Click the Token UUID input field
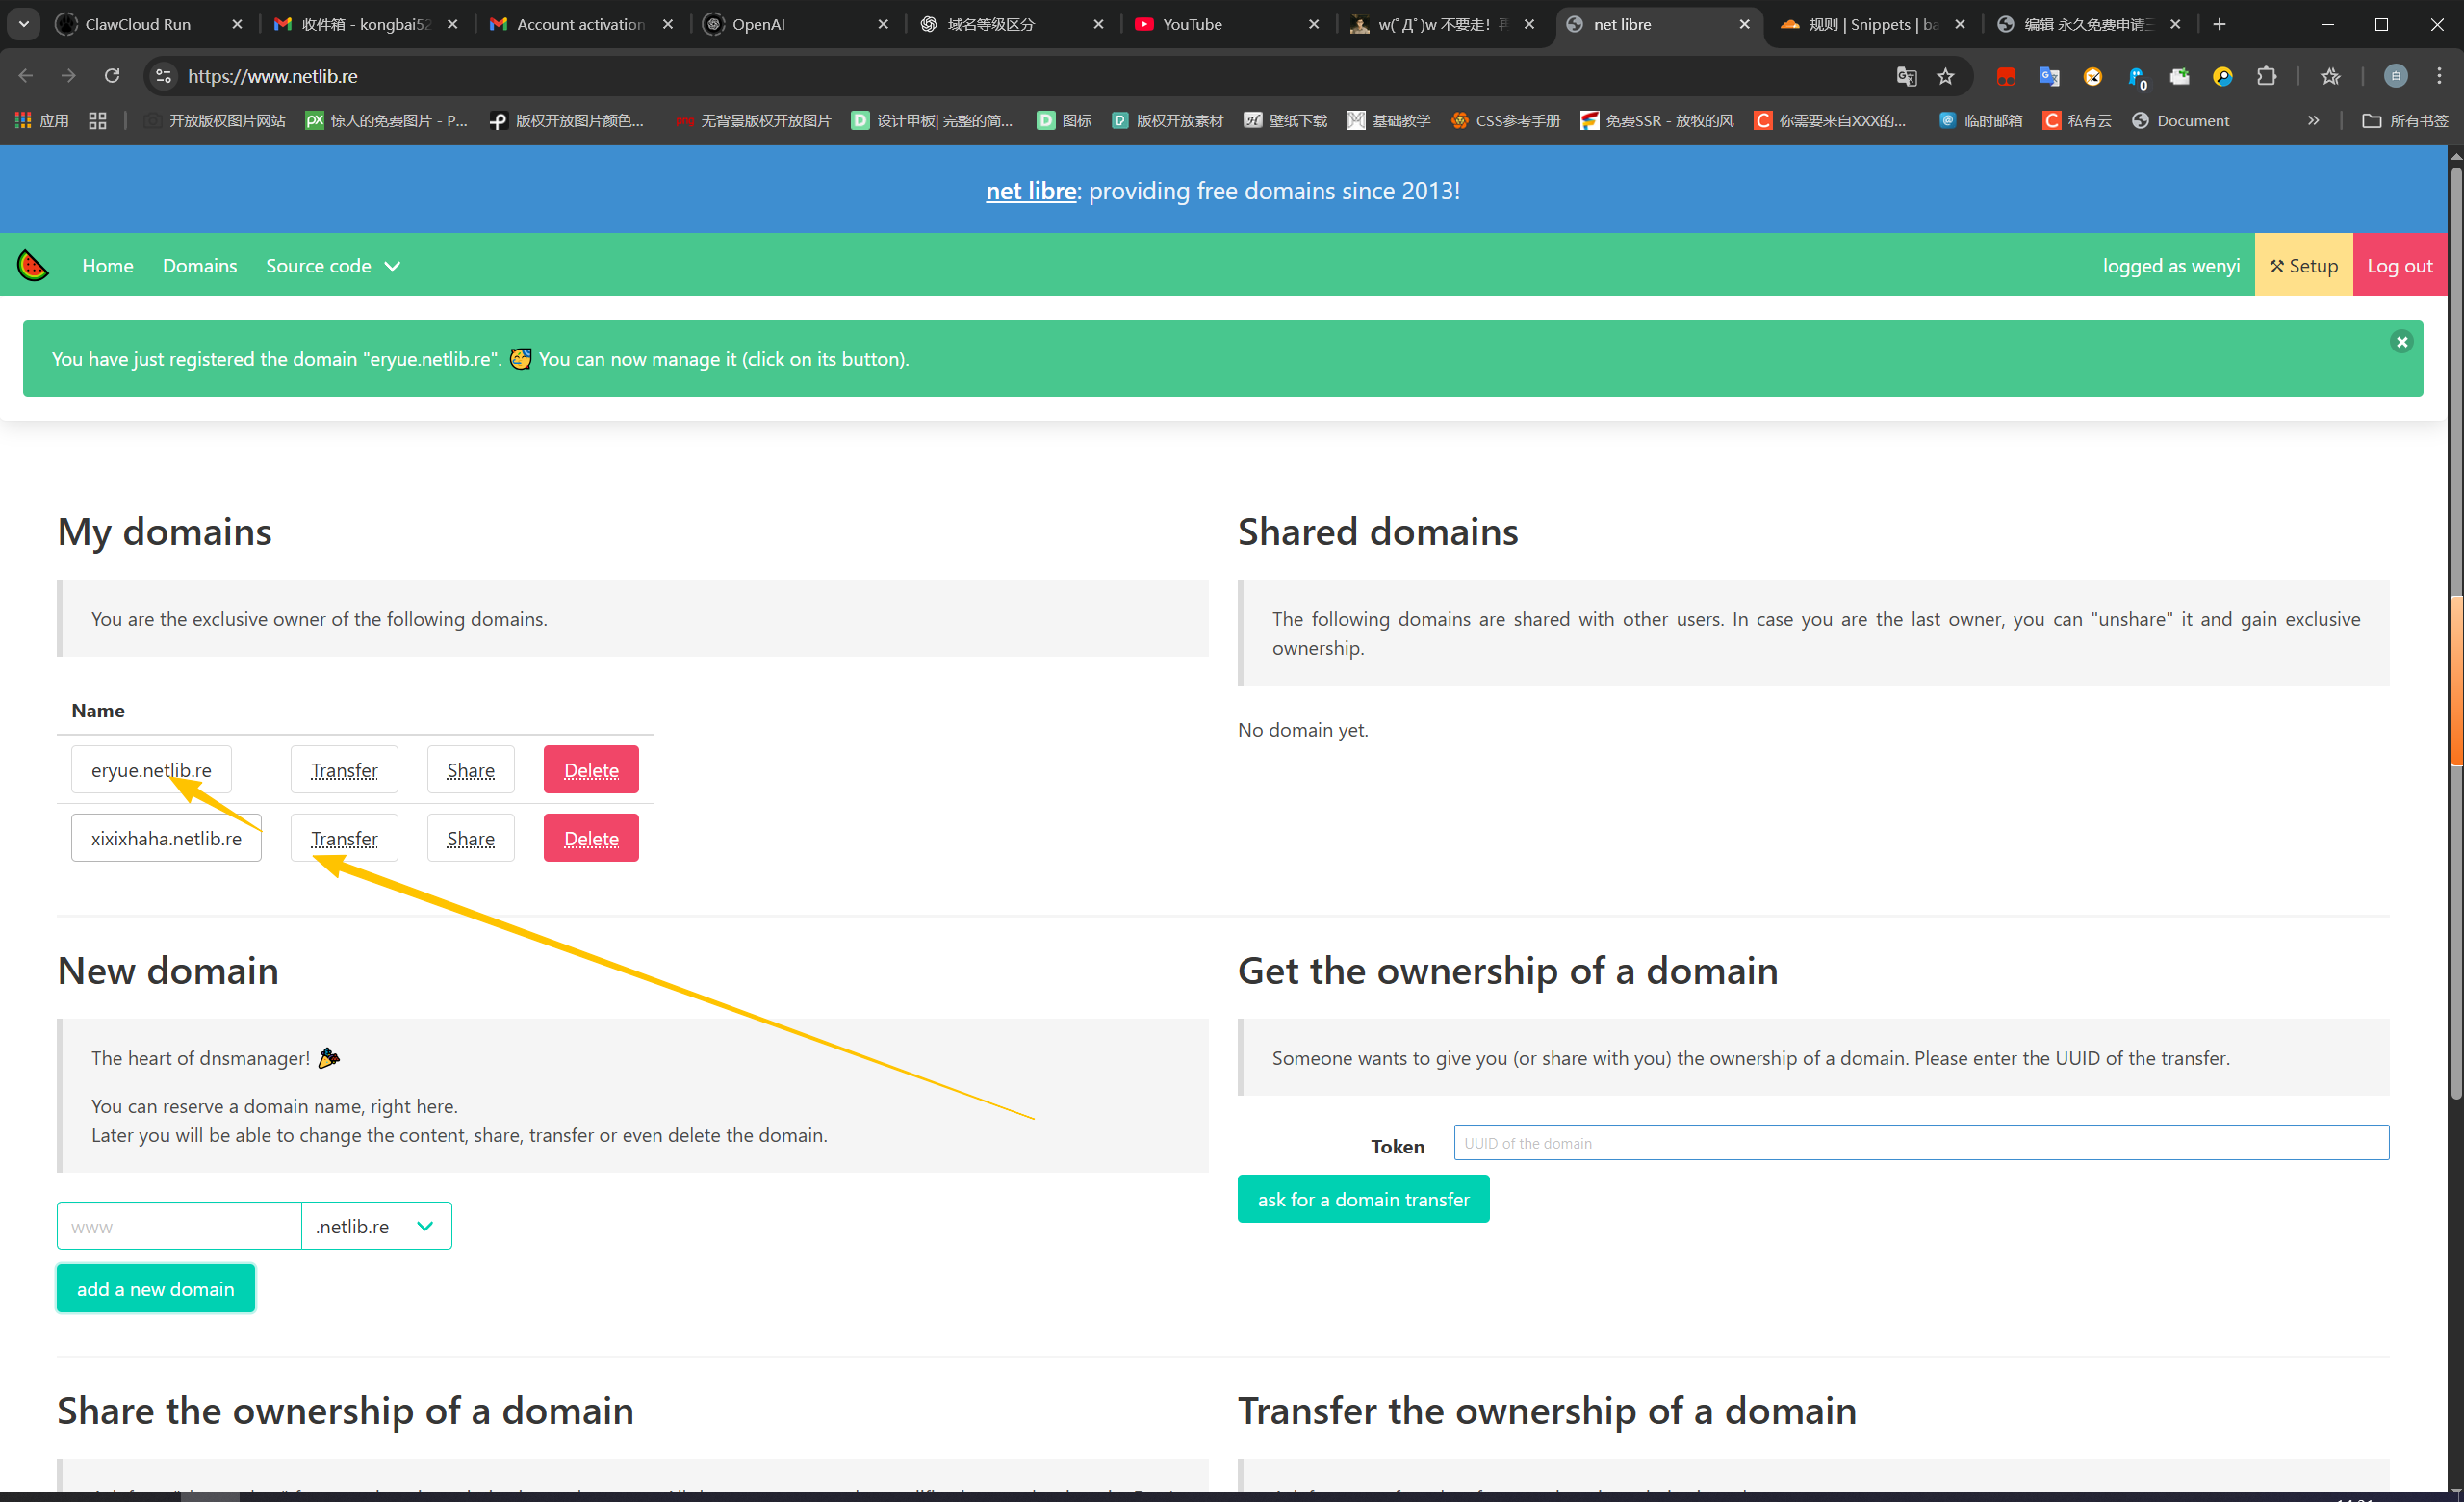This screenshot has height=1502, width=2464. click(x=1920, y=1143)
